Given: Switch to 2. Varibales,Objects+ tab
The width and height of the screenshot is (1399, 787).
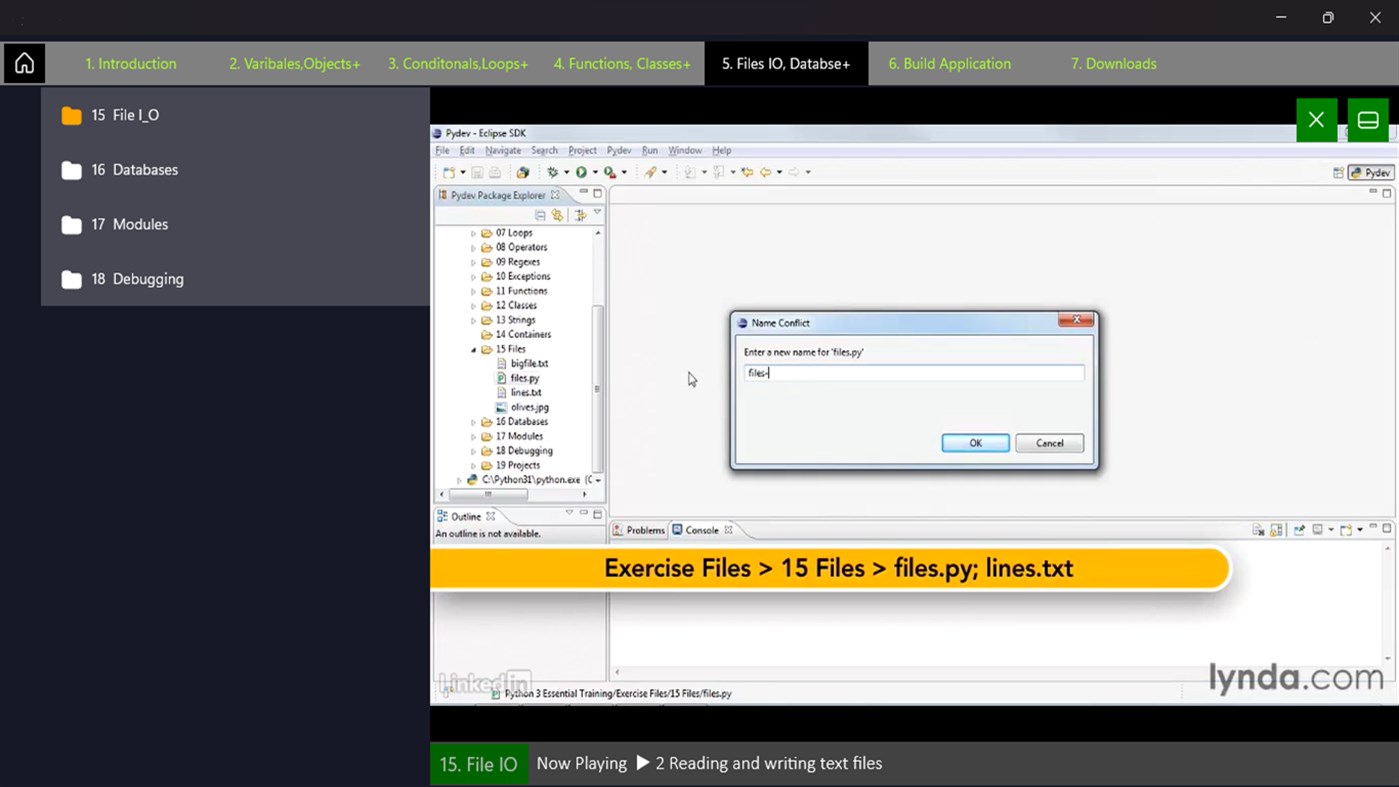Looking at the screenshot, I should (x=294, y=63).
